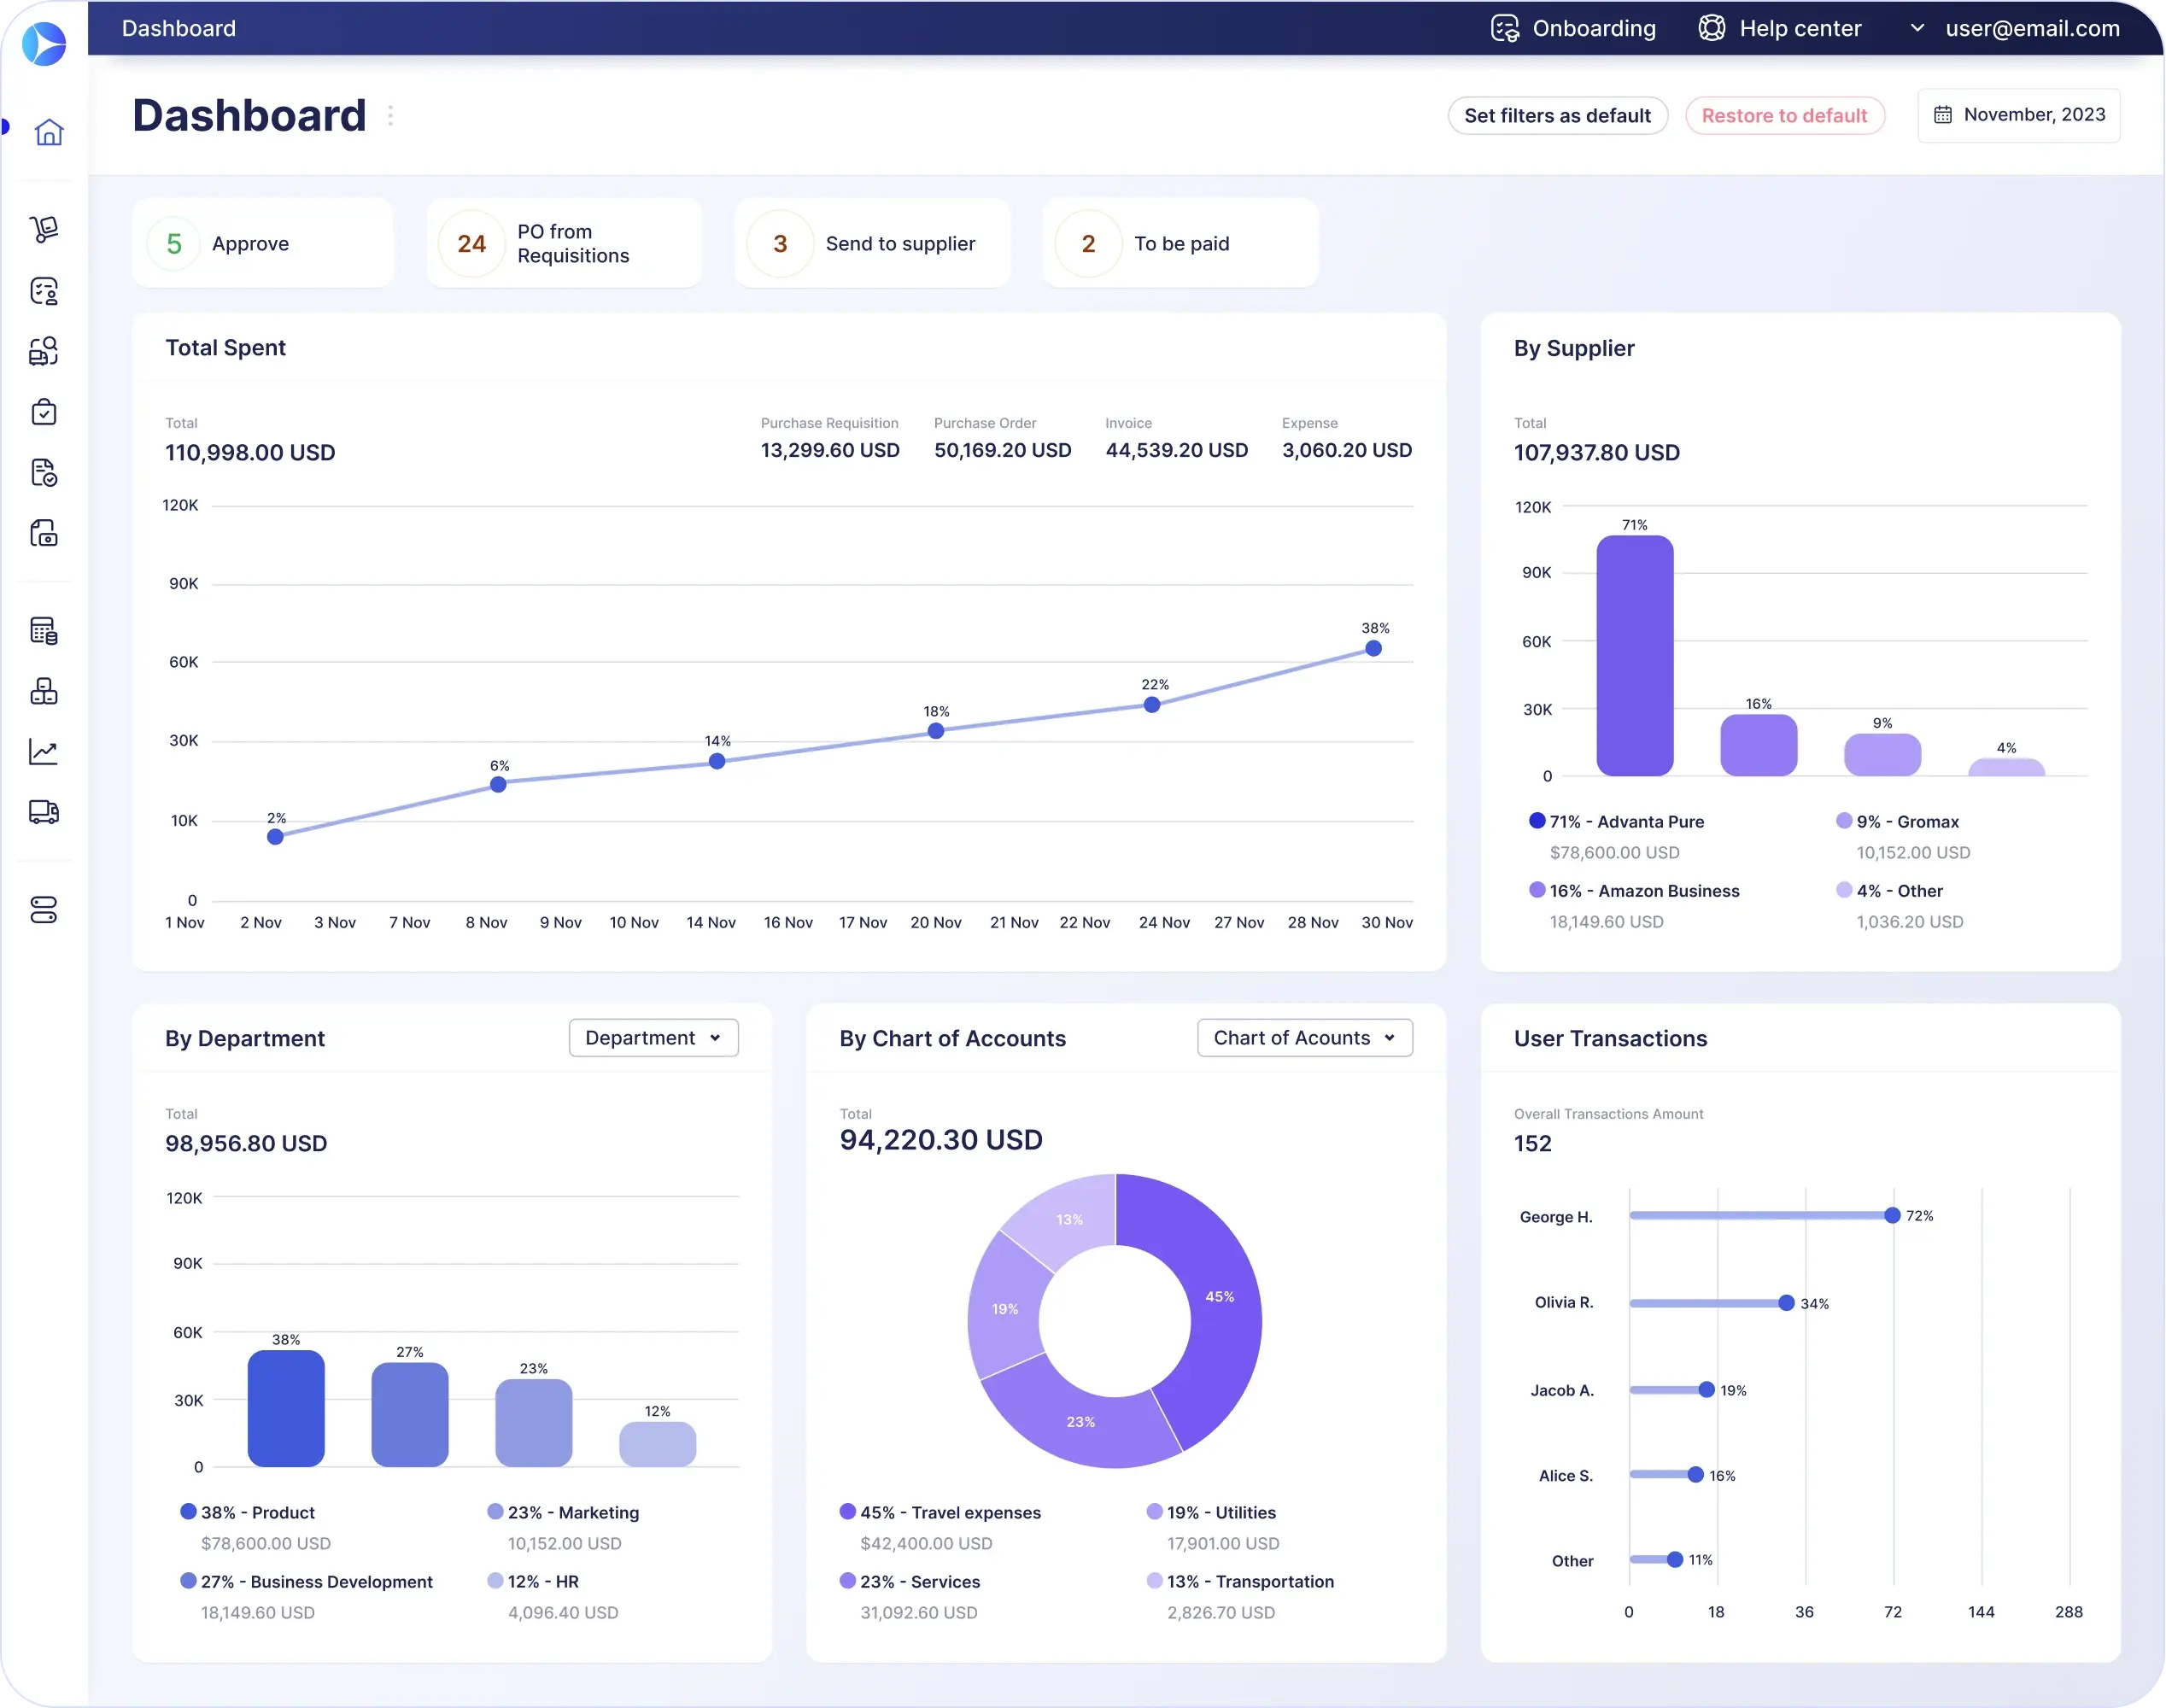Click Olivia R. 34% transactions marker

coord(1787,1303)
